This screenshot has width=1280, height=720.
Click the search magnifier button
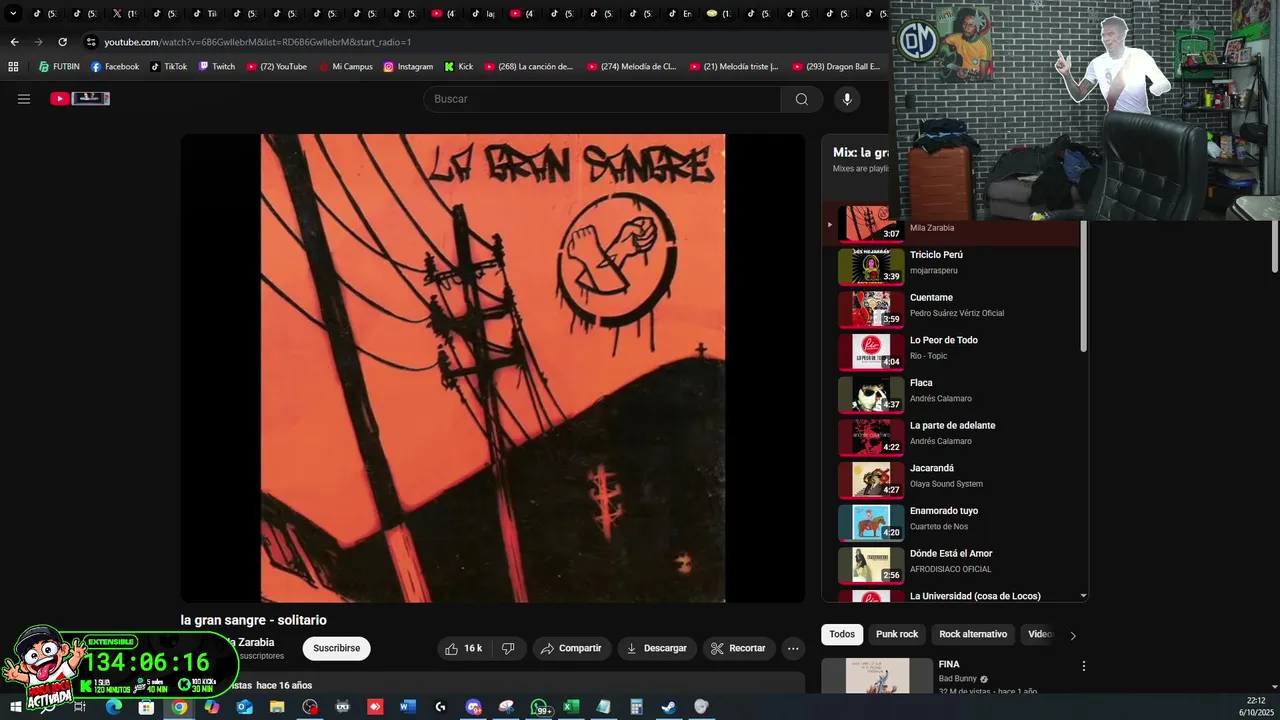(802, 99)
